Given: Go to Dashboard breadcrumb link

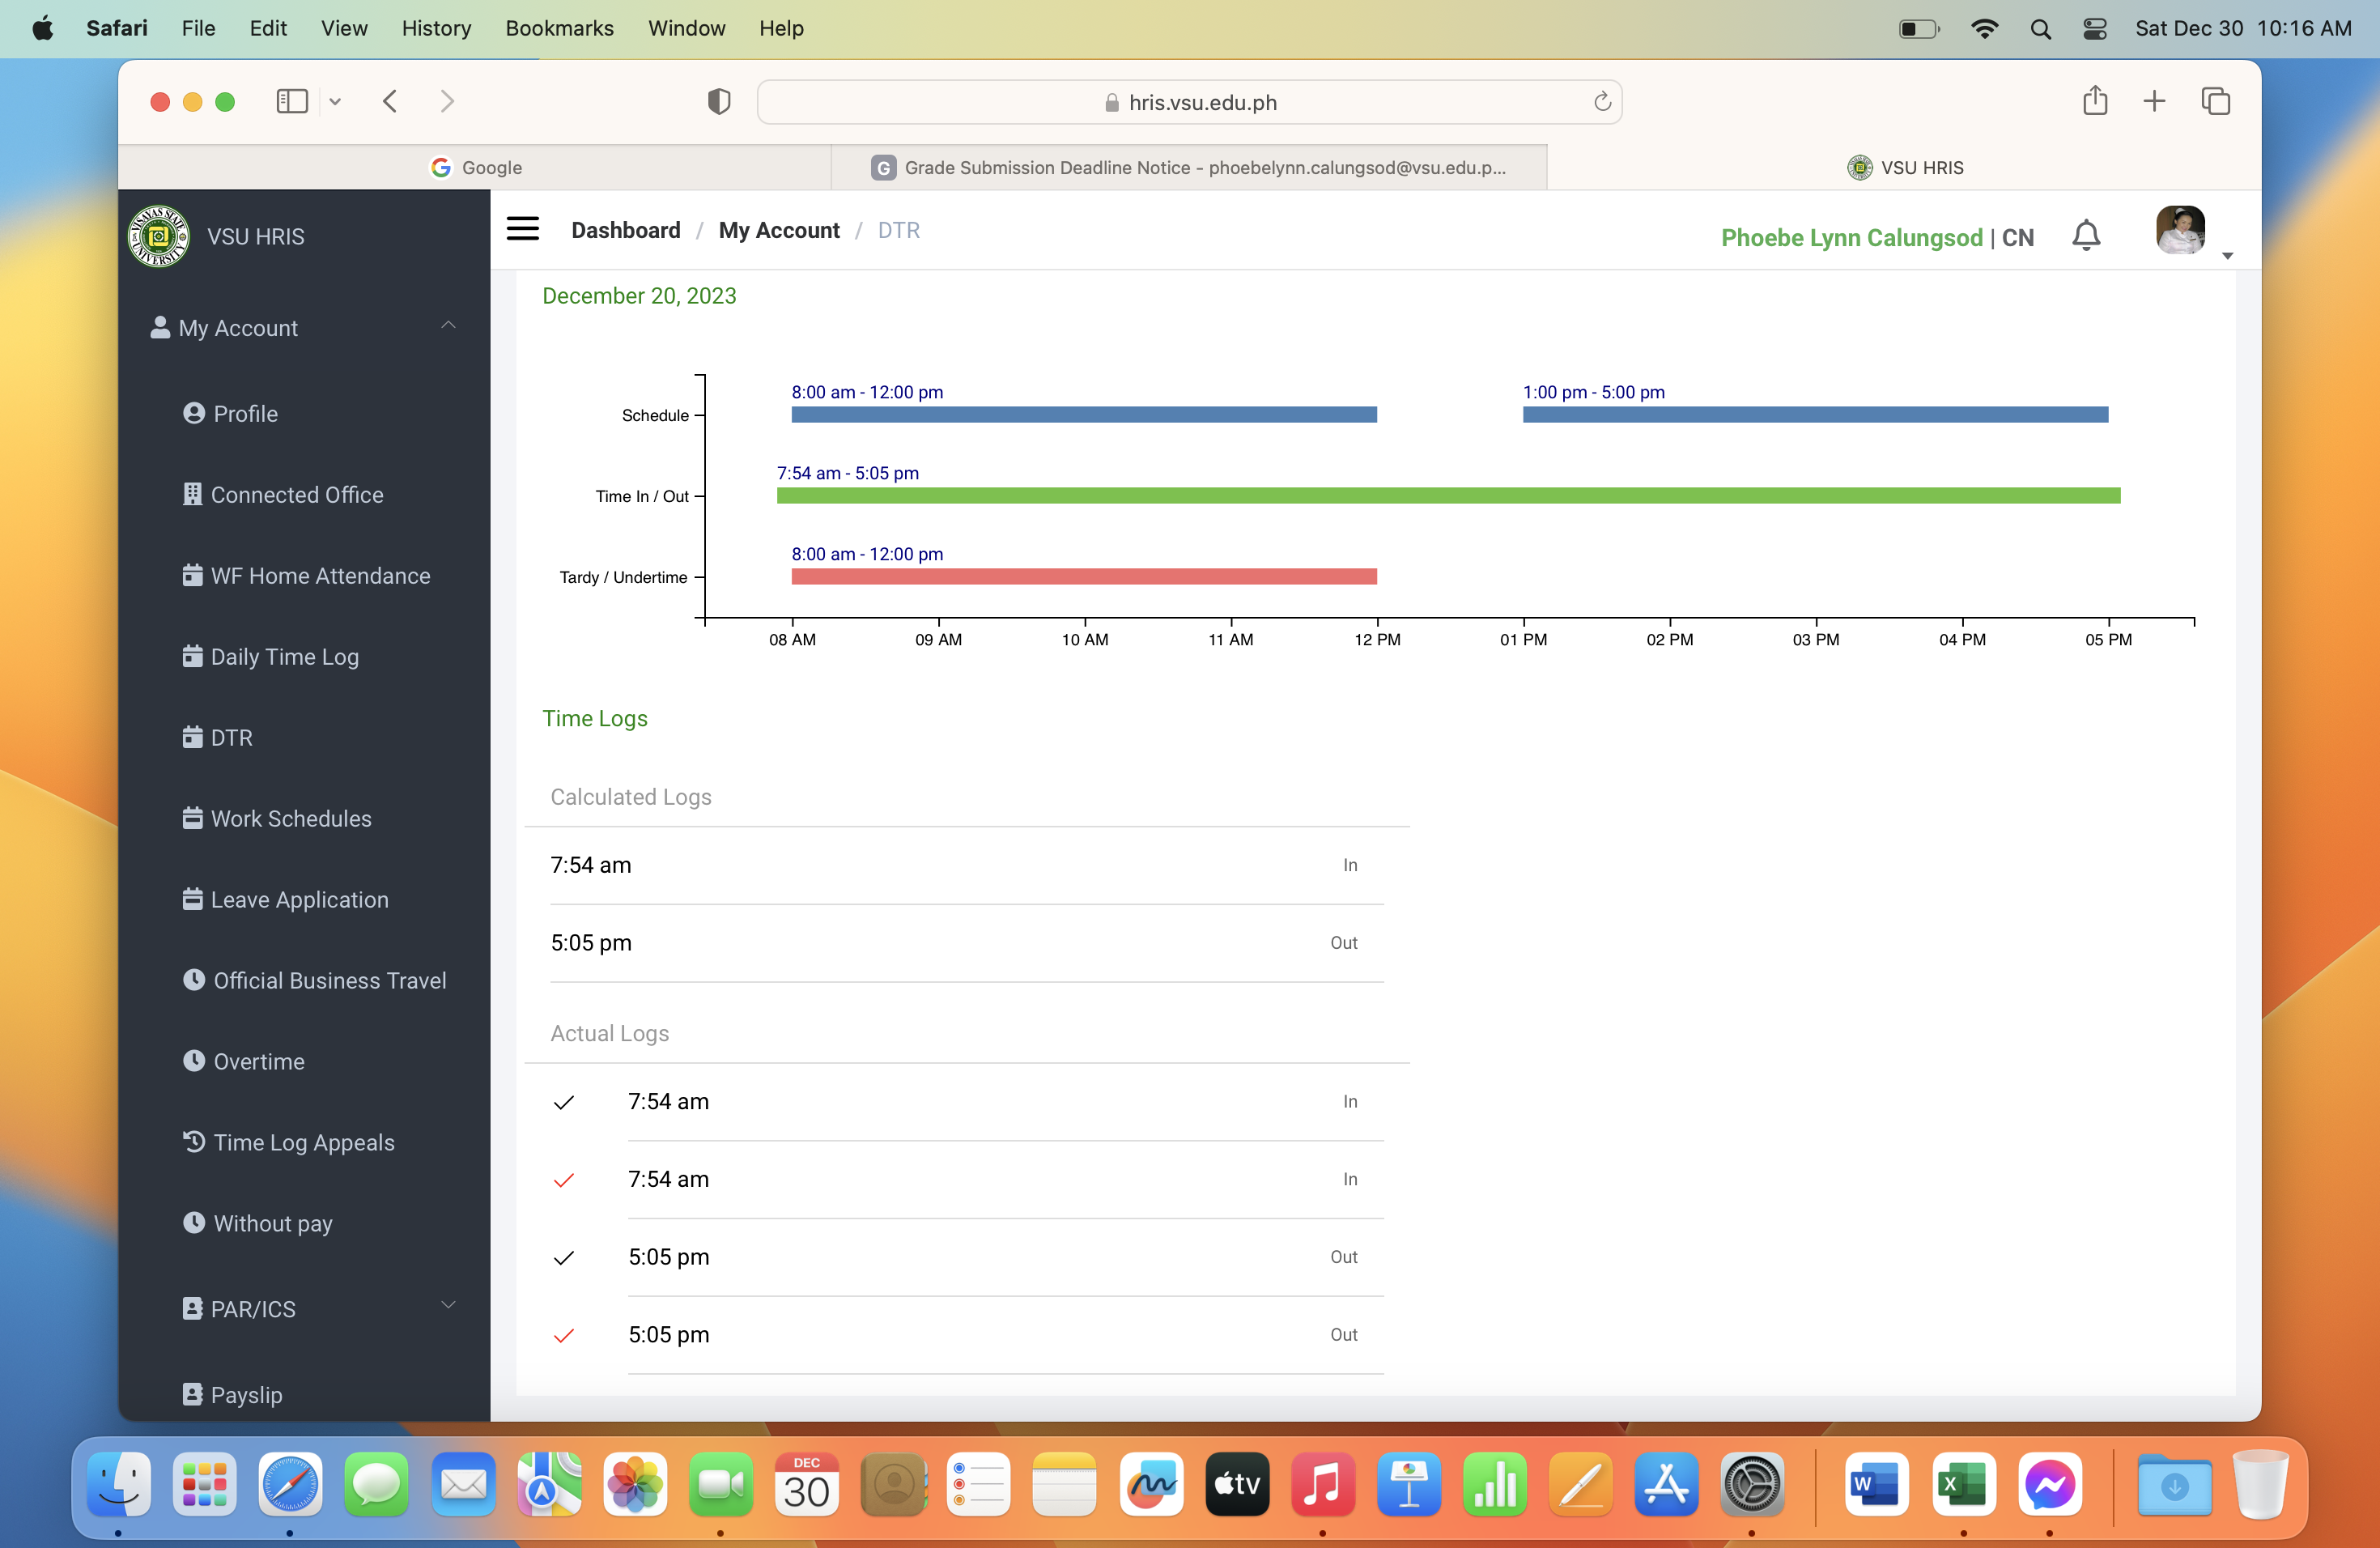Looking at the screenshot, I should click(625, 230).
